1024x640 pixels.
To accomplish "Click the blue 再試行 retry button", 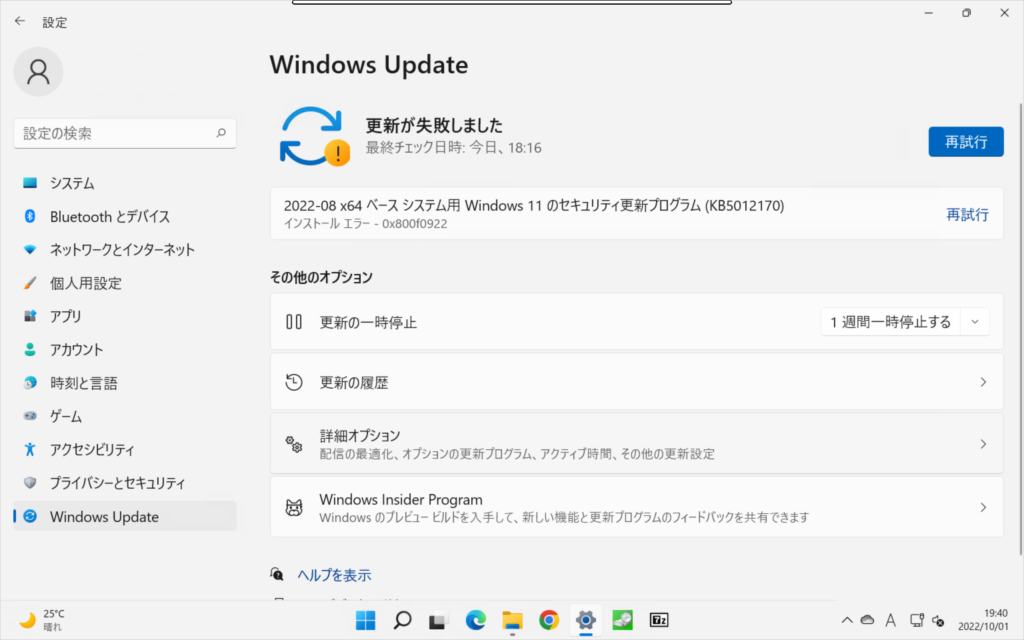I will [965, 142].
